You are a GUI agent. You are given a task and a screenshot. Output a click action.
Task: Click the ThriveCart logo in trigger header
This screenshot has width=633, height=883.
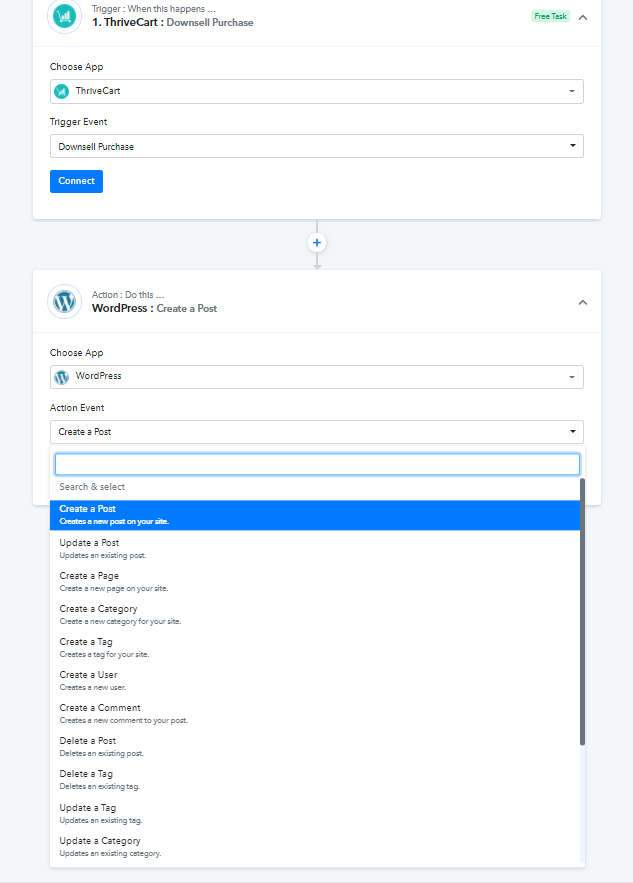pos(64,17)
